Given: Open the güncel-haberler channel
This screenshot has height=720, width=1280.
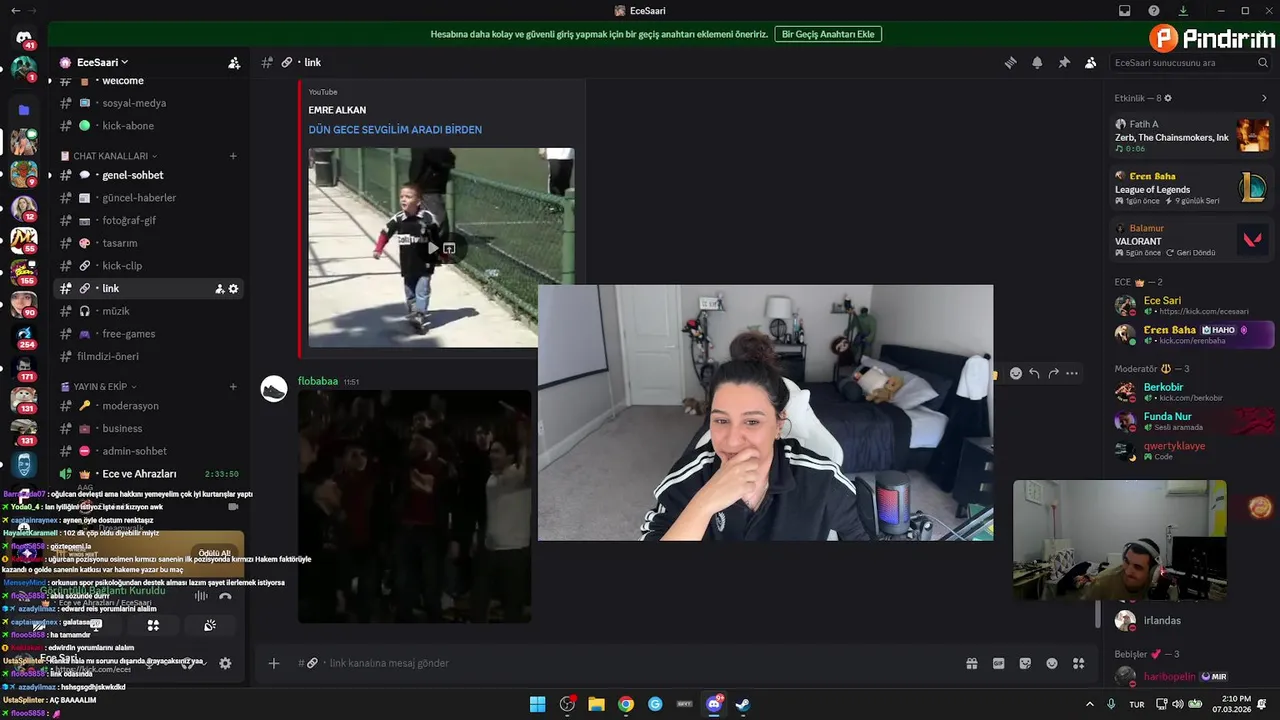Looking at the screenshot, I should pyautogui.click(x=149, y=198).
